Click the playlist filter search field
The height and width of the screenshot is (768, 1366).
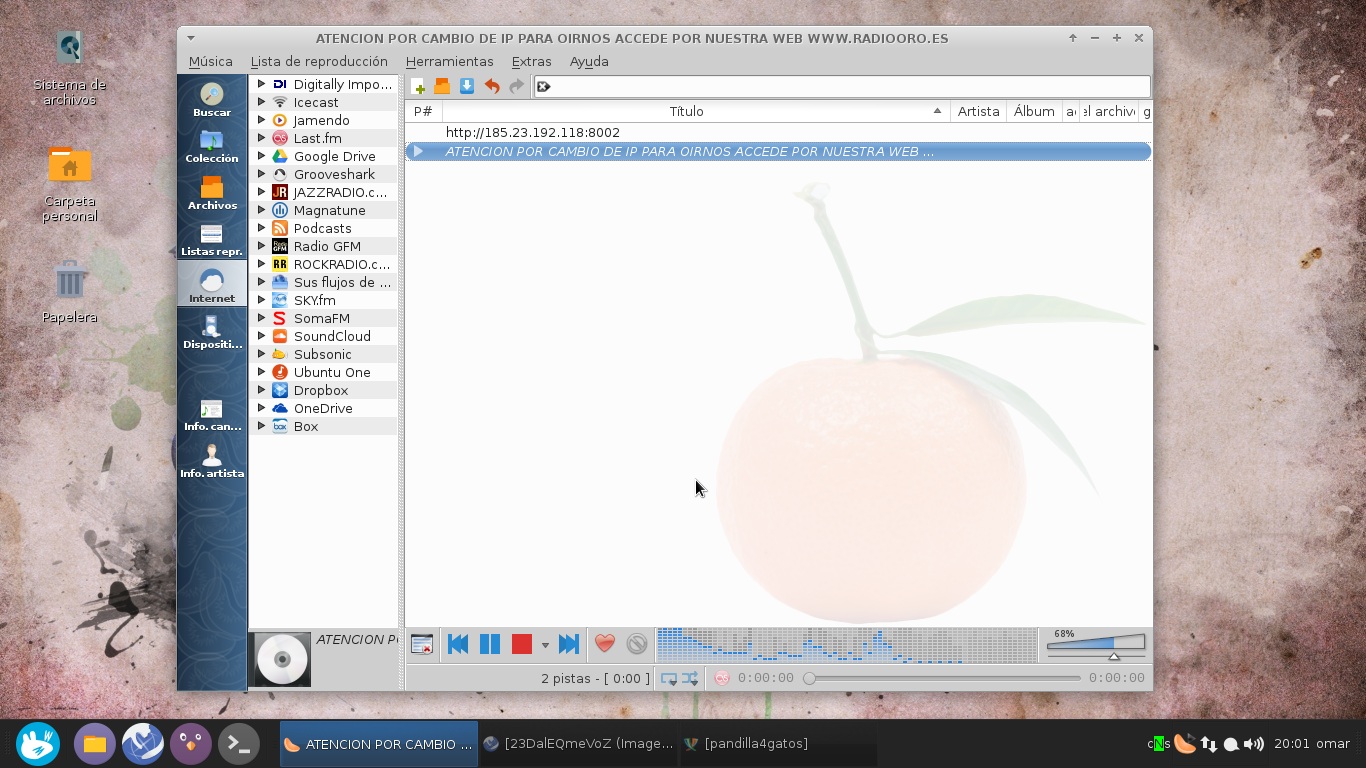842,87
